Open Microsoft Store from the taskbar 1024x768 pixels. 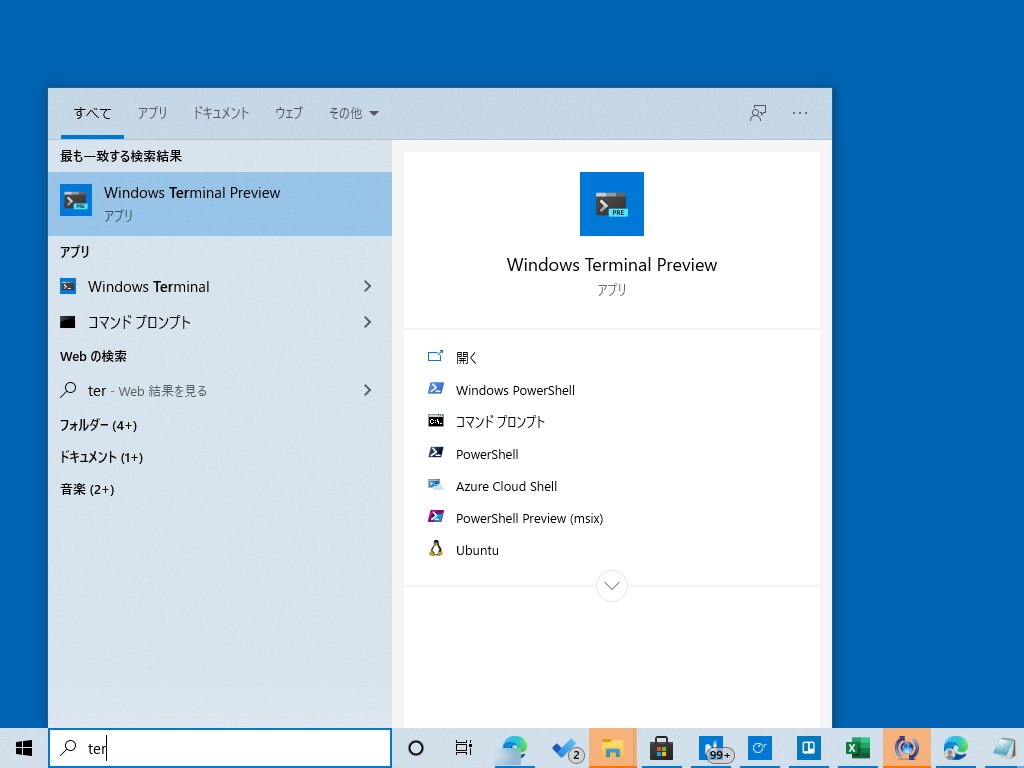660,747
